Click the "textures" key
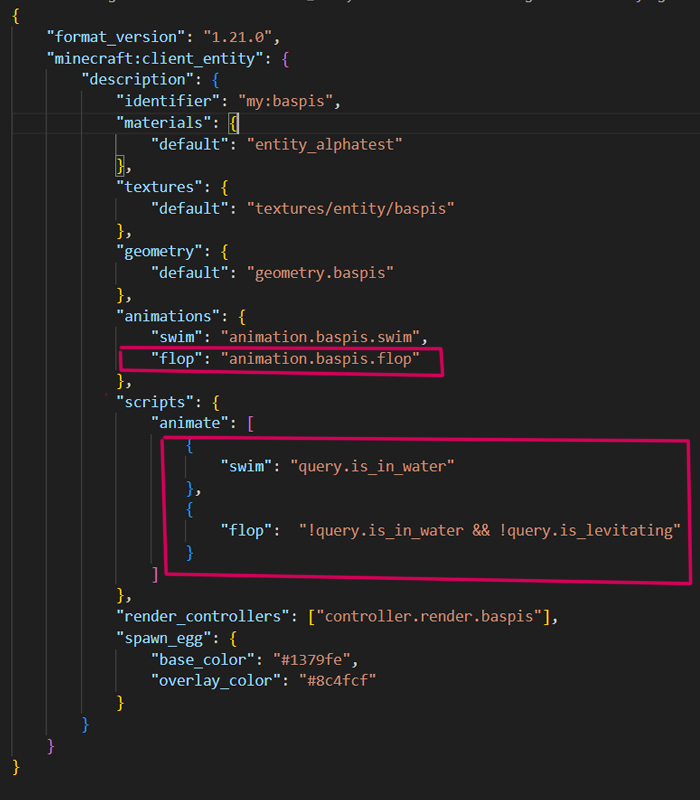700x800 pixels. click(160, 187)
